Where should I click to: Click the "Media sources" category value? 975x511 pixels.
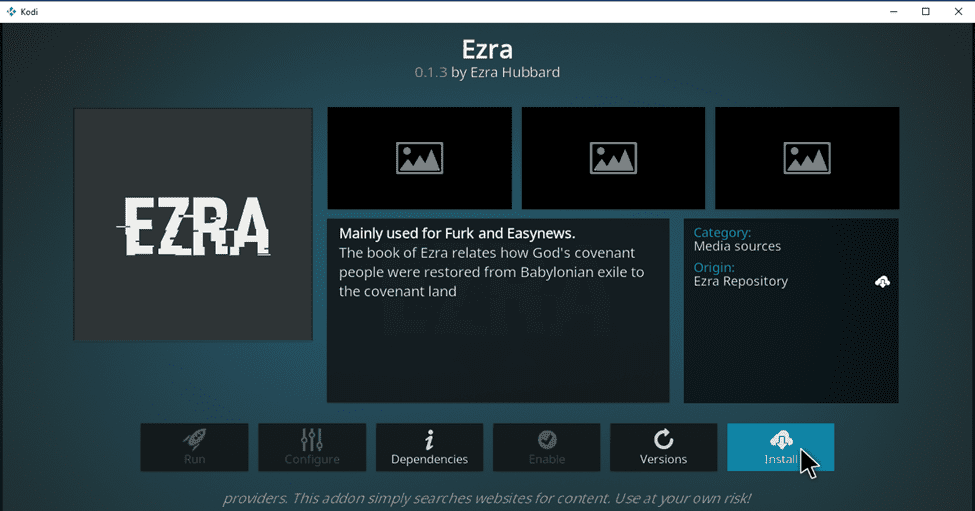[737, 246]
